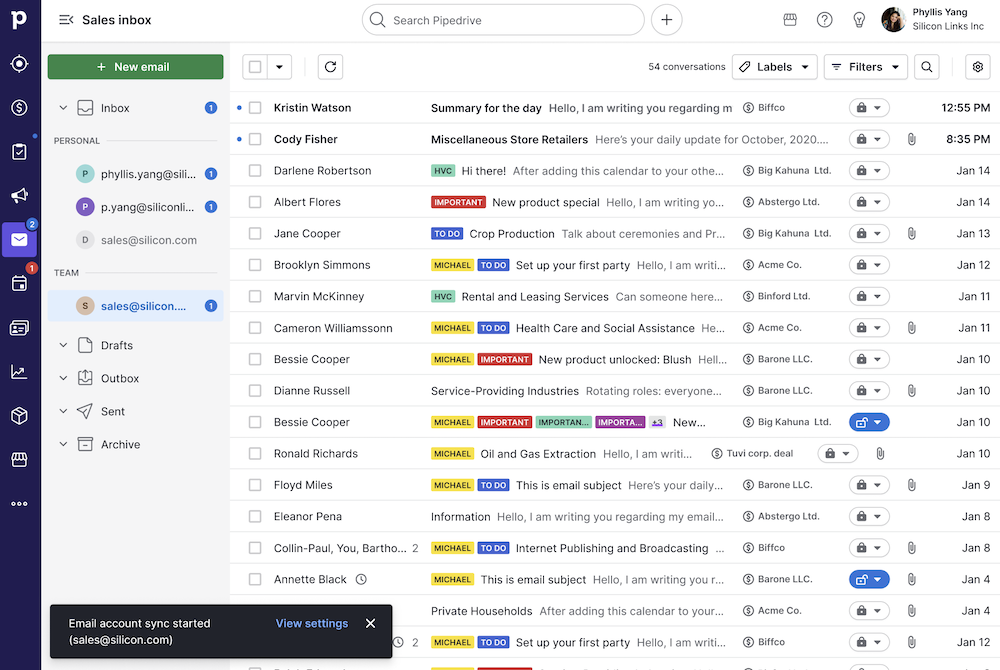The image size is (1000, 670).
Task: Click the lightbulb suggestions icon in the header
Action: coord(859,19)
